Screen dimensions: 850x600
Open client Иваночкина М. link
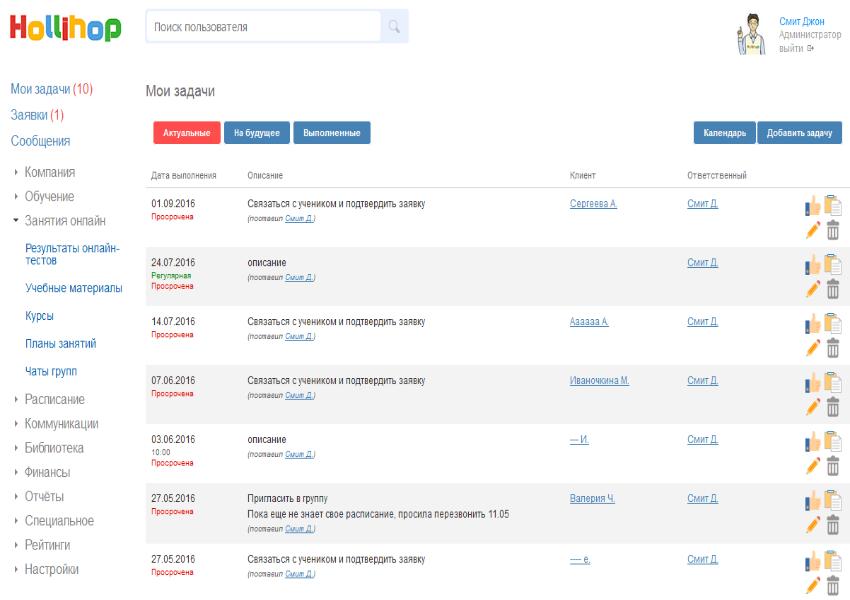[x=599, y=380]
